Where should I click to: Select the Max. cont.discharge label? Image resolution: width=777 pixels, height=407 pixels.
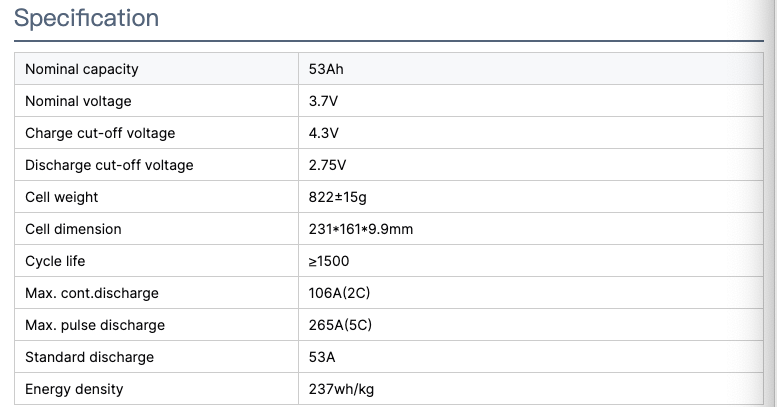click(x=92, y=293)
